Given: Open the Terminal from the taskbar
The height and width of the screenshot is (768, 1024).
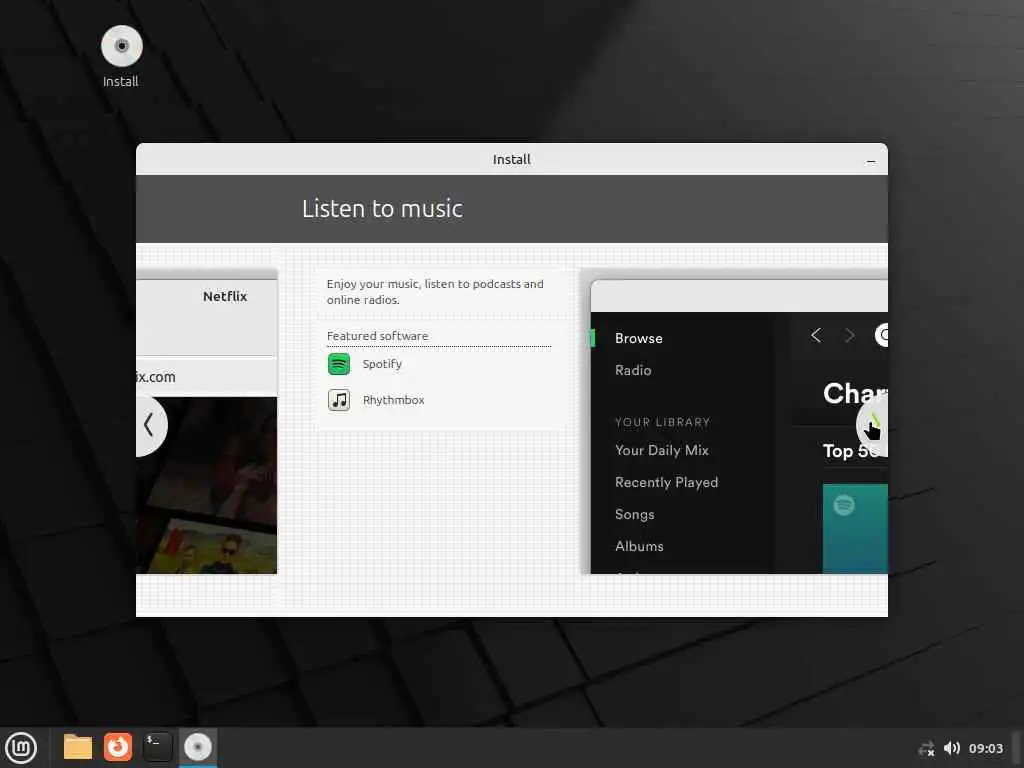Looking at the screenshot, I should [157, 747].
